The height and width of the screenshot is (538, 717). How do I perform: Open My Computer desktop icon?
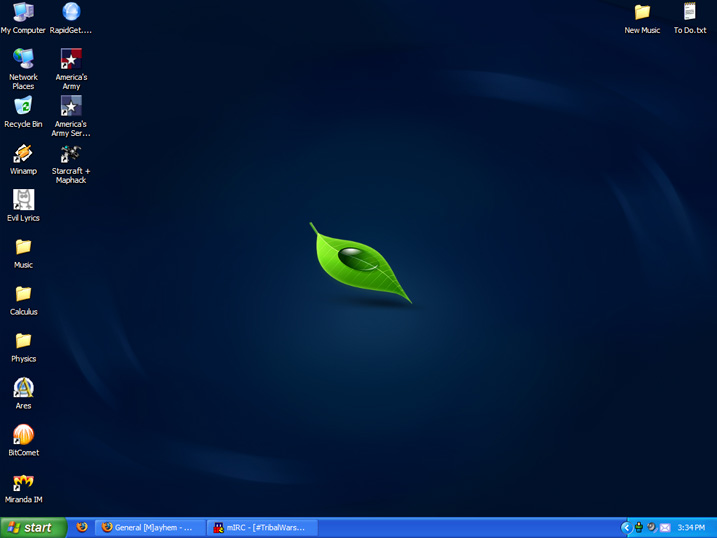(x=23, y=18)
